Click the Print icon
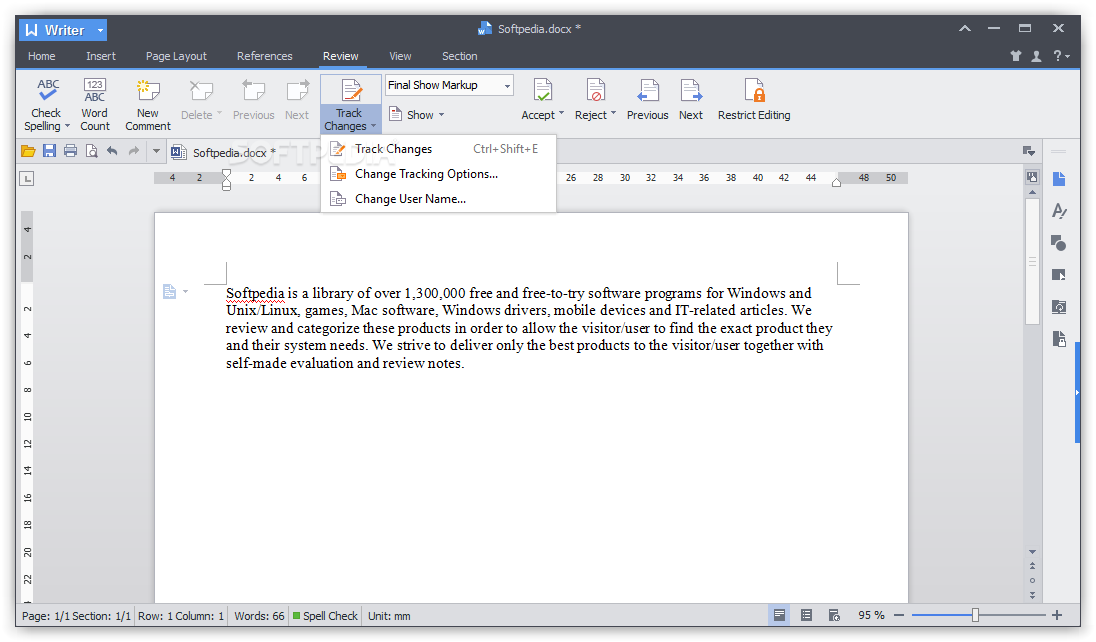 (70, 151)
